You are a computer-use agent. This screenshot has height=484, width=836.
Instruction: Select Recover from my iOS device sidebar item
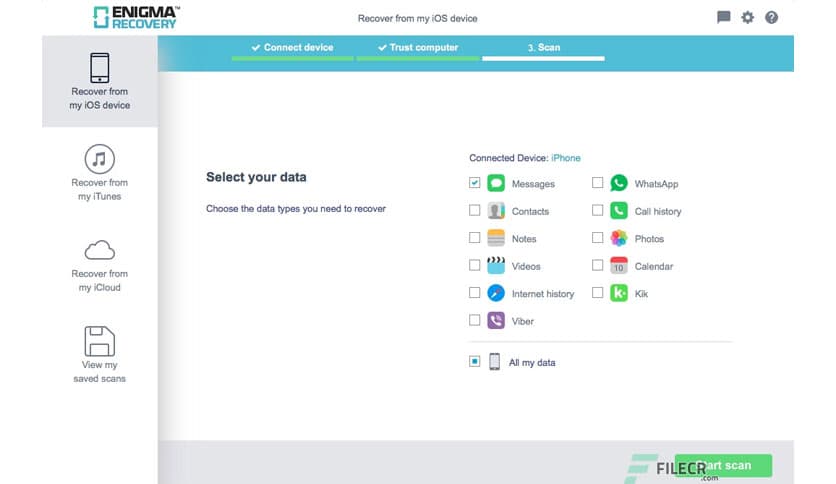click(100, 82)
